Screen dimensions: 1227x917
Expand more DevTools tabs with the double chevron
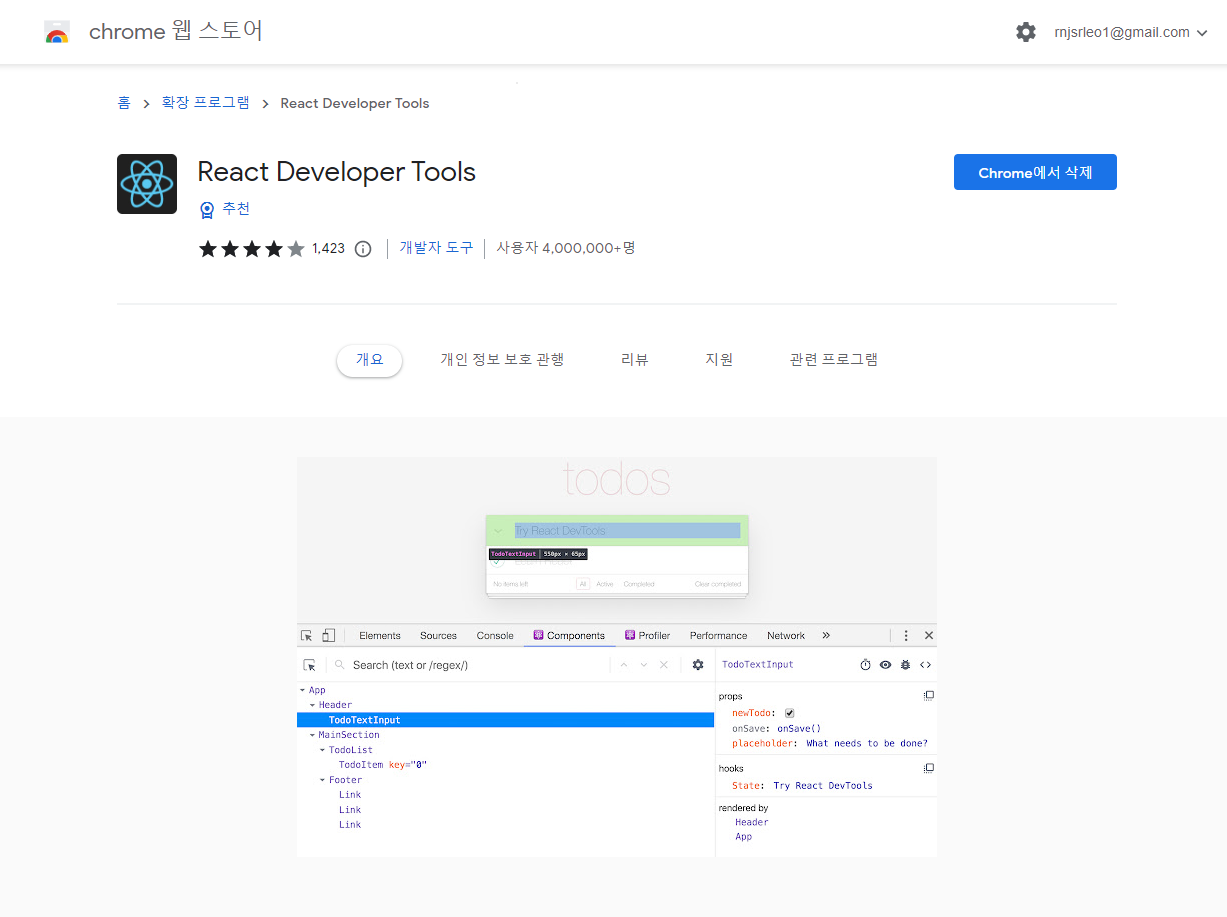(x=826, y=636)
